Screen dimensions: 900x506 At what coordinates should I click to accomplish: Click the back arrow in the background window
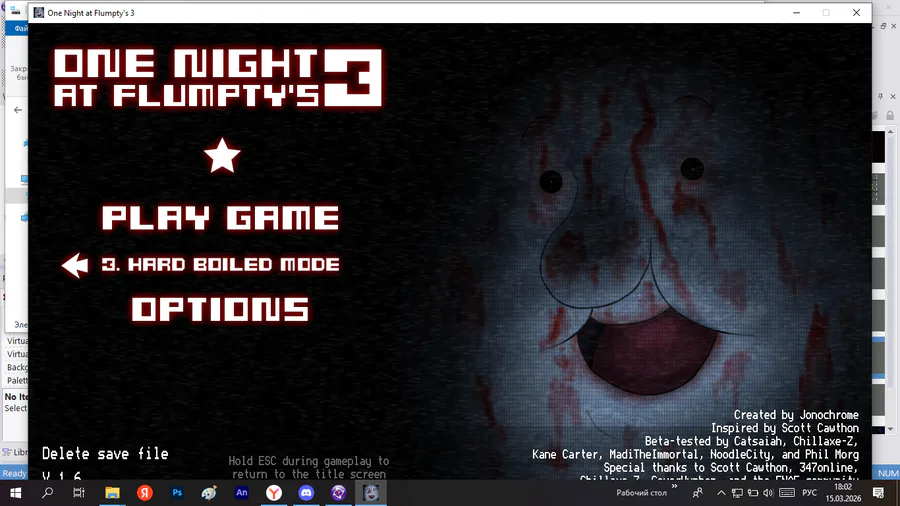coord(18,110)
